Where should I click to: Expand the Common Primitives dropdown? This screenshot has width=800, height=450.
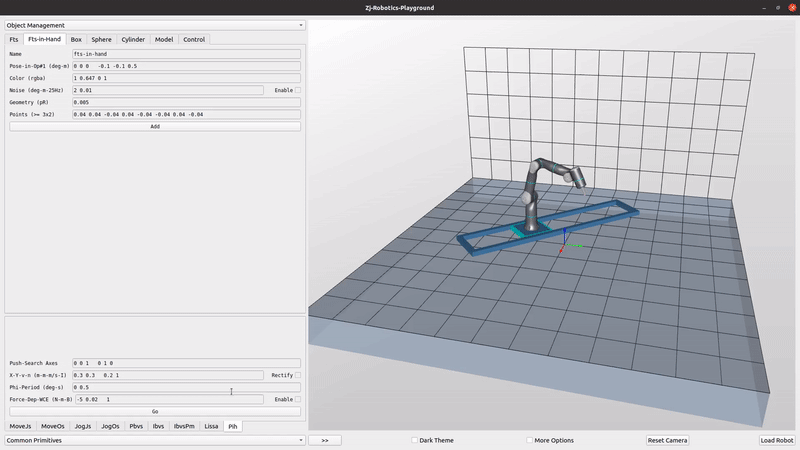click(x=154, y=440)
